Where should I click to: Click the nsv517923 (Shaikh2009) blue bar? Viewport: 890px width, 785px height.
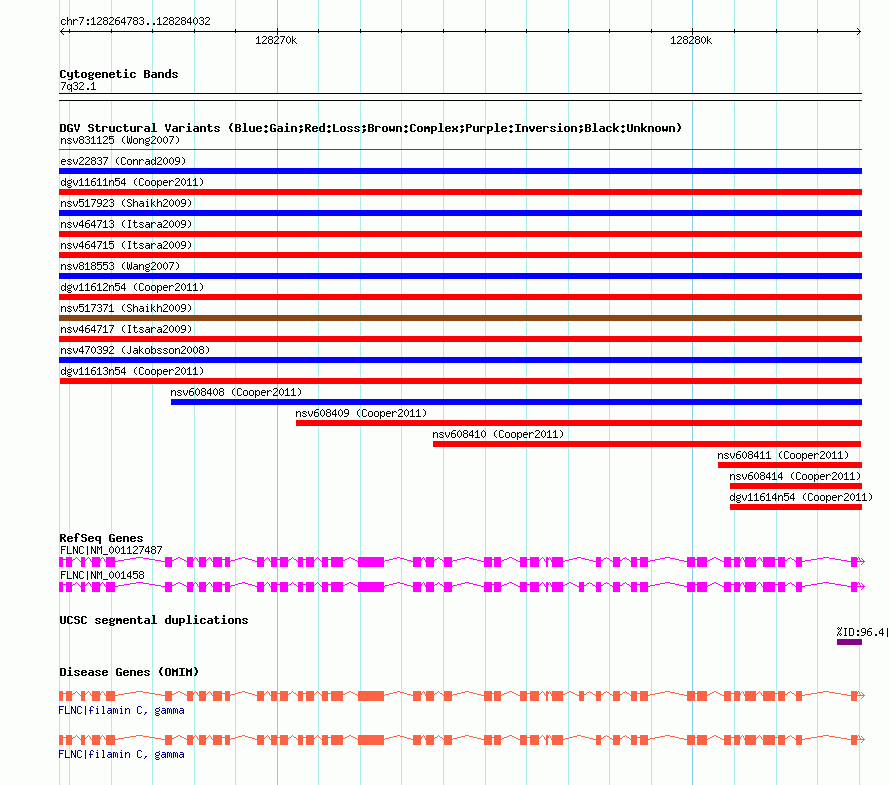point(460,213)
